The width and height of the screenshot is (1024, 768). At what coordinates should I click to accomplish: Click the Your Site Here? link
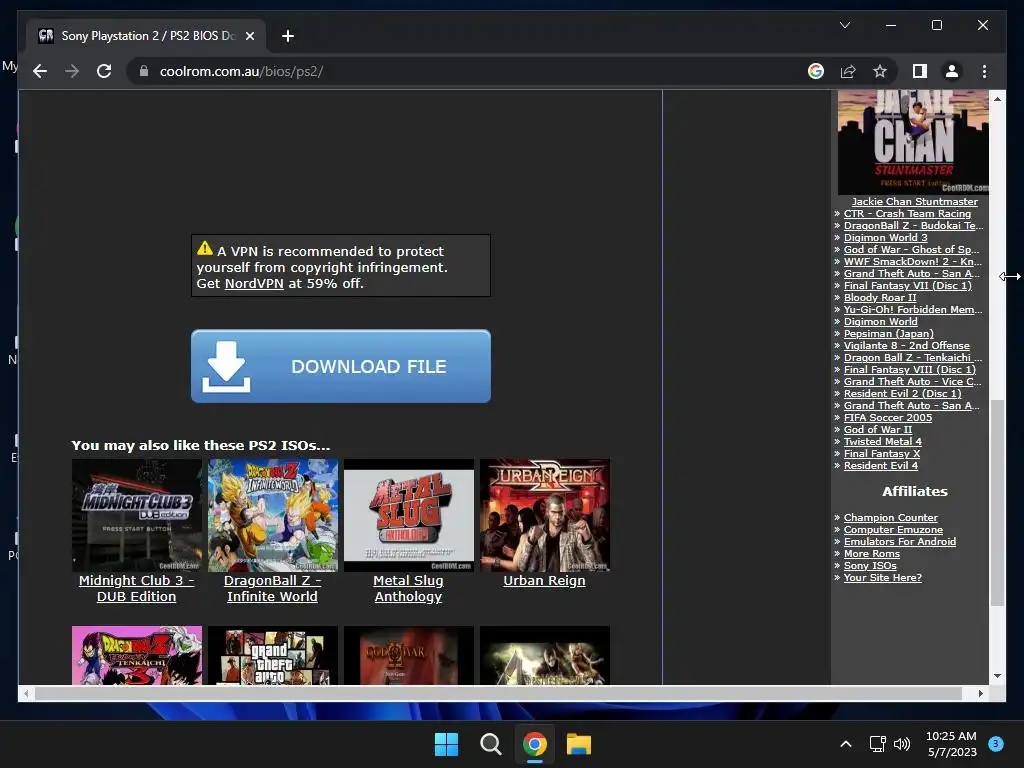click(x=882, y=577)
